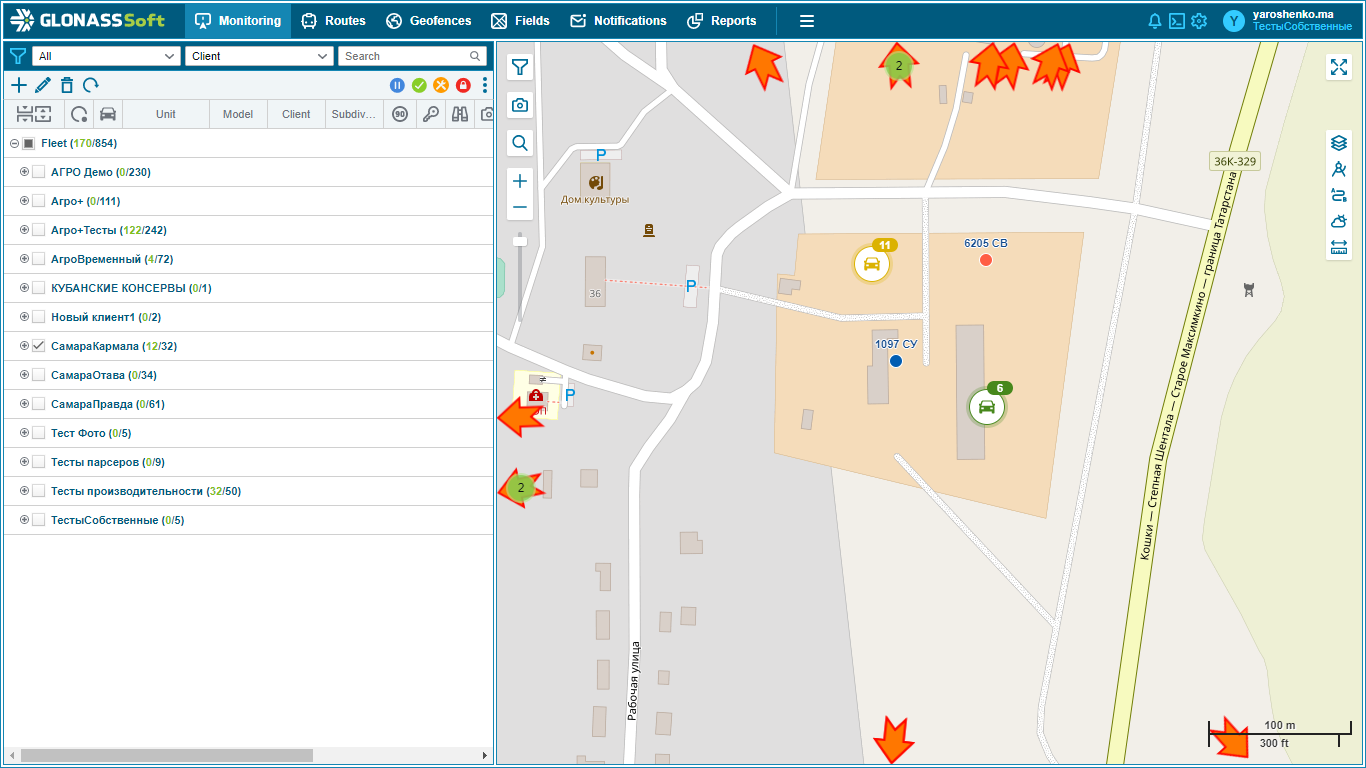Click inside the unit Search field
The image size is (1366, 768).
pyautogui.click(x=412, y=56)
